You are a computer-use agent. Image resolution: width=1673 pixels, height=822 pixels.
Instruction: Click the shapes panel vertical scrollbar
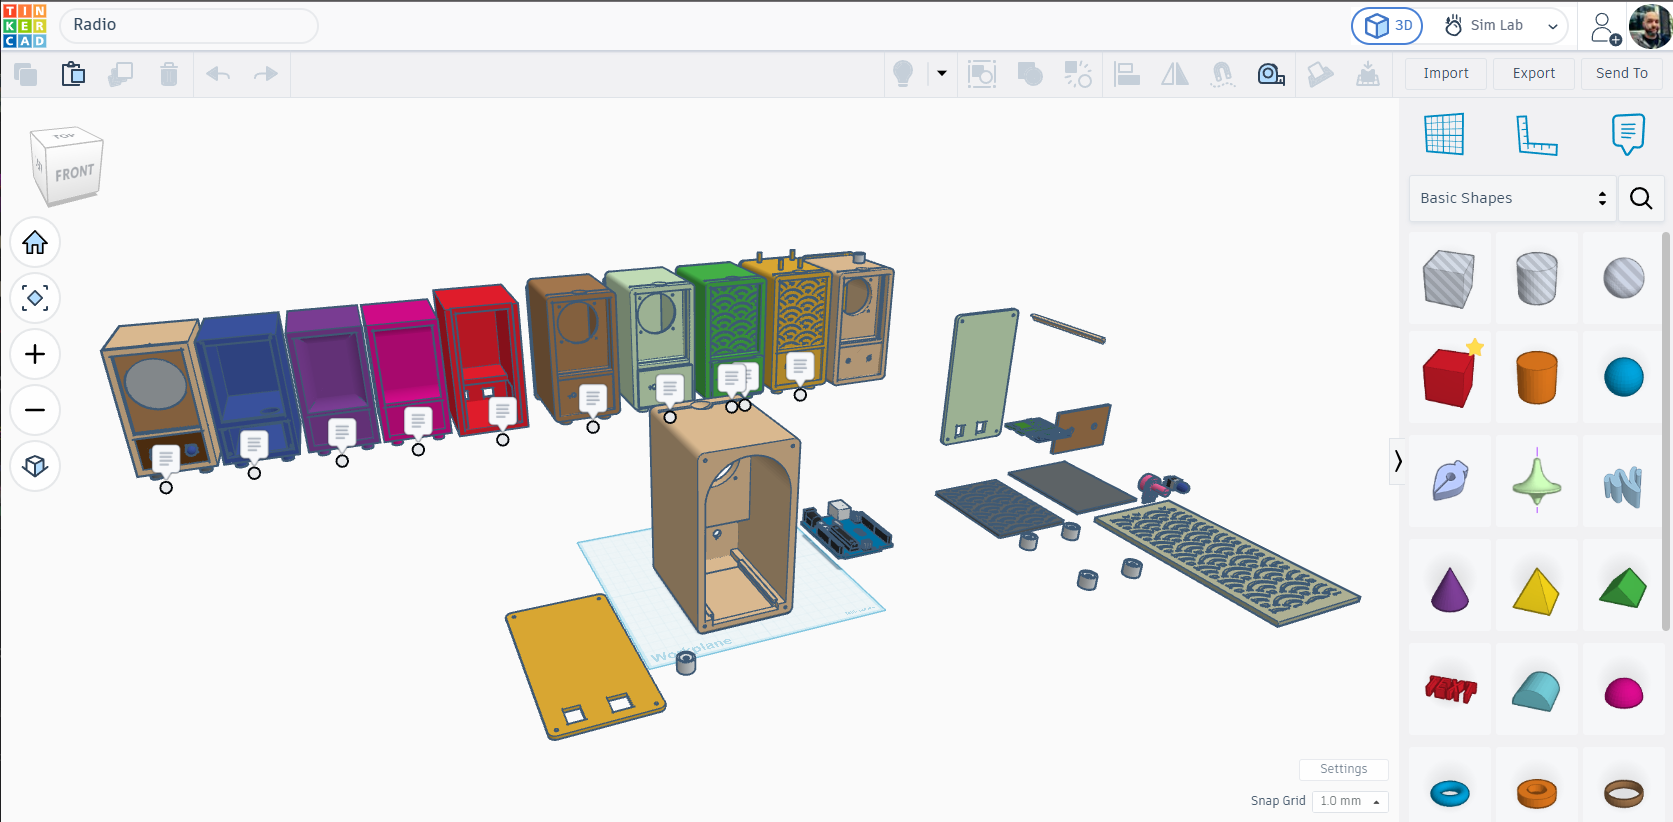tap(1666, 430)
